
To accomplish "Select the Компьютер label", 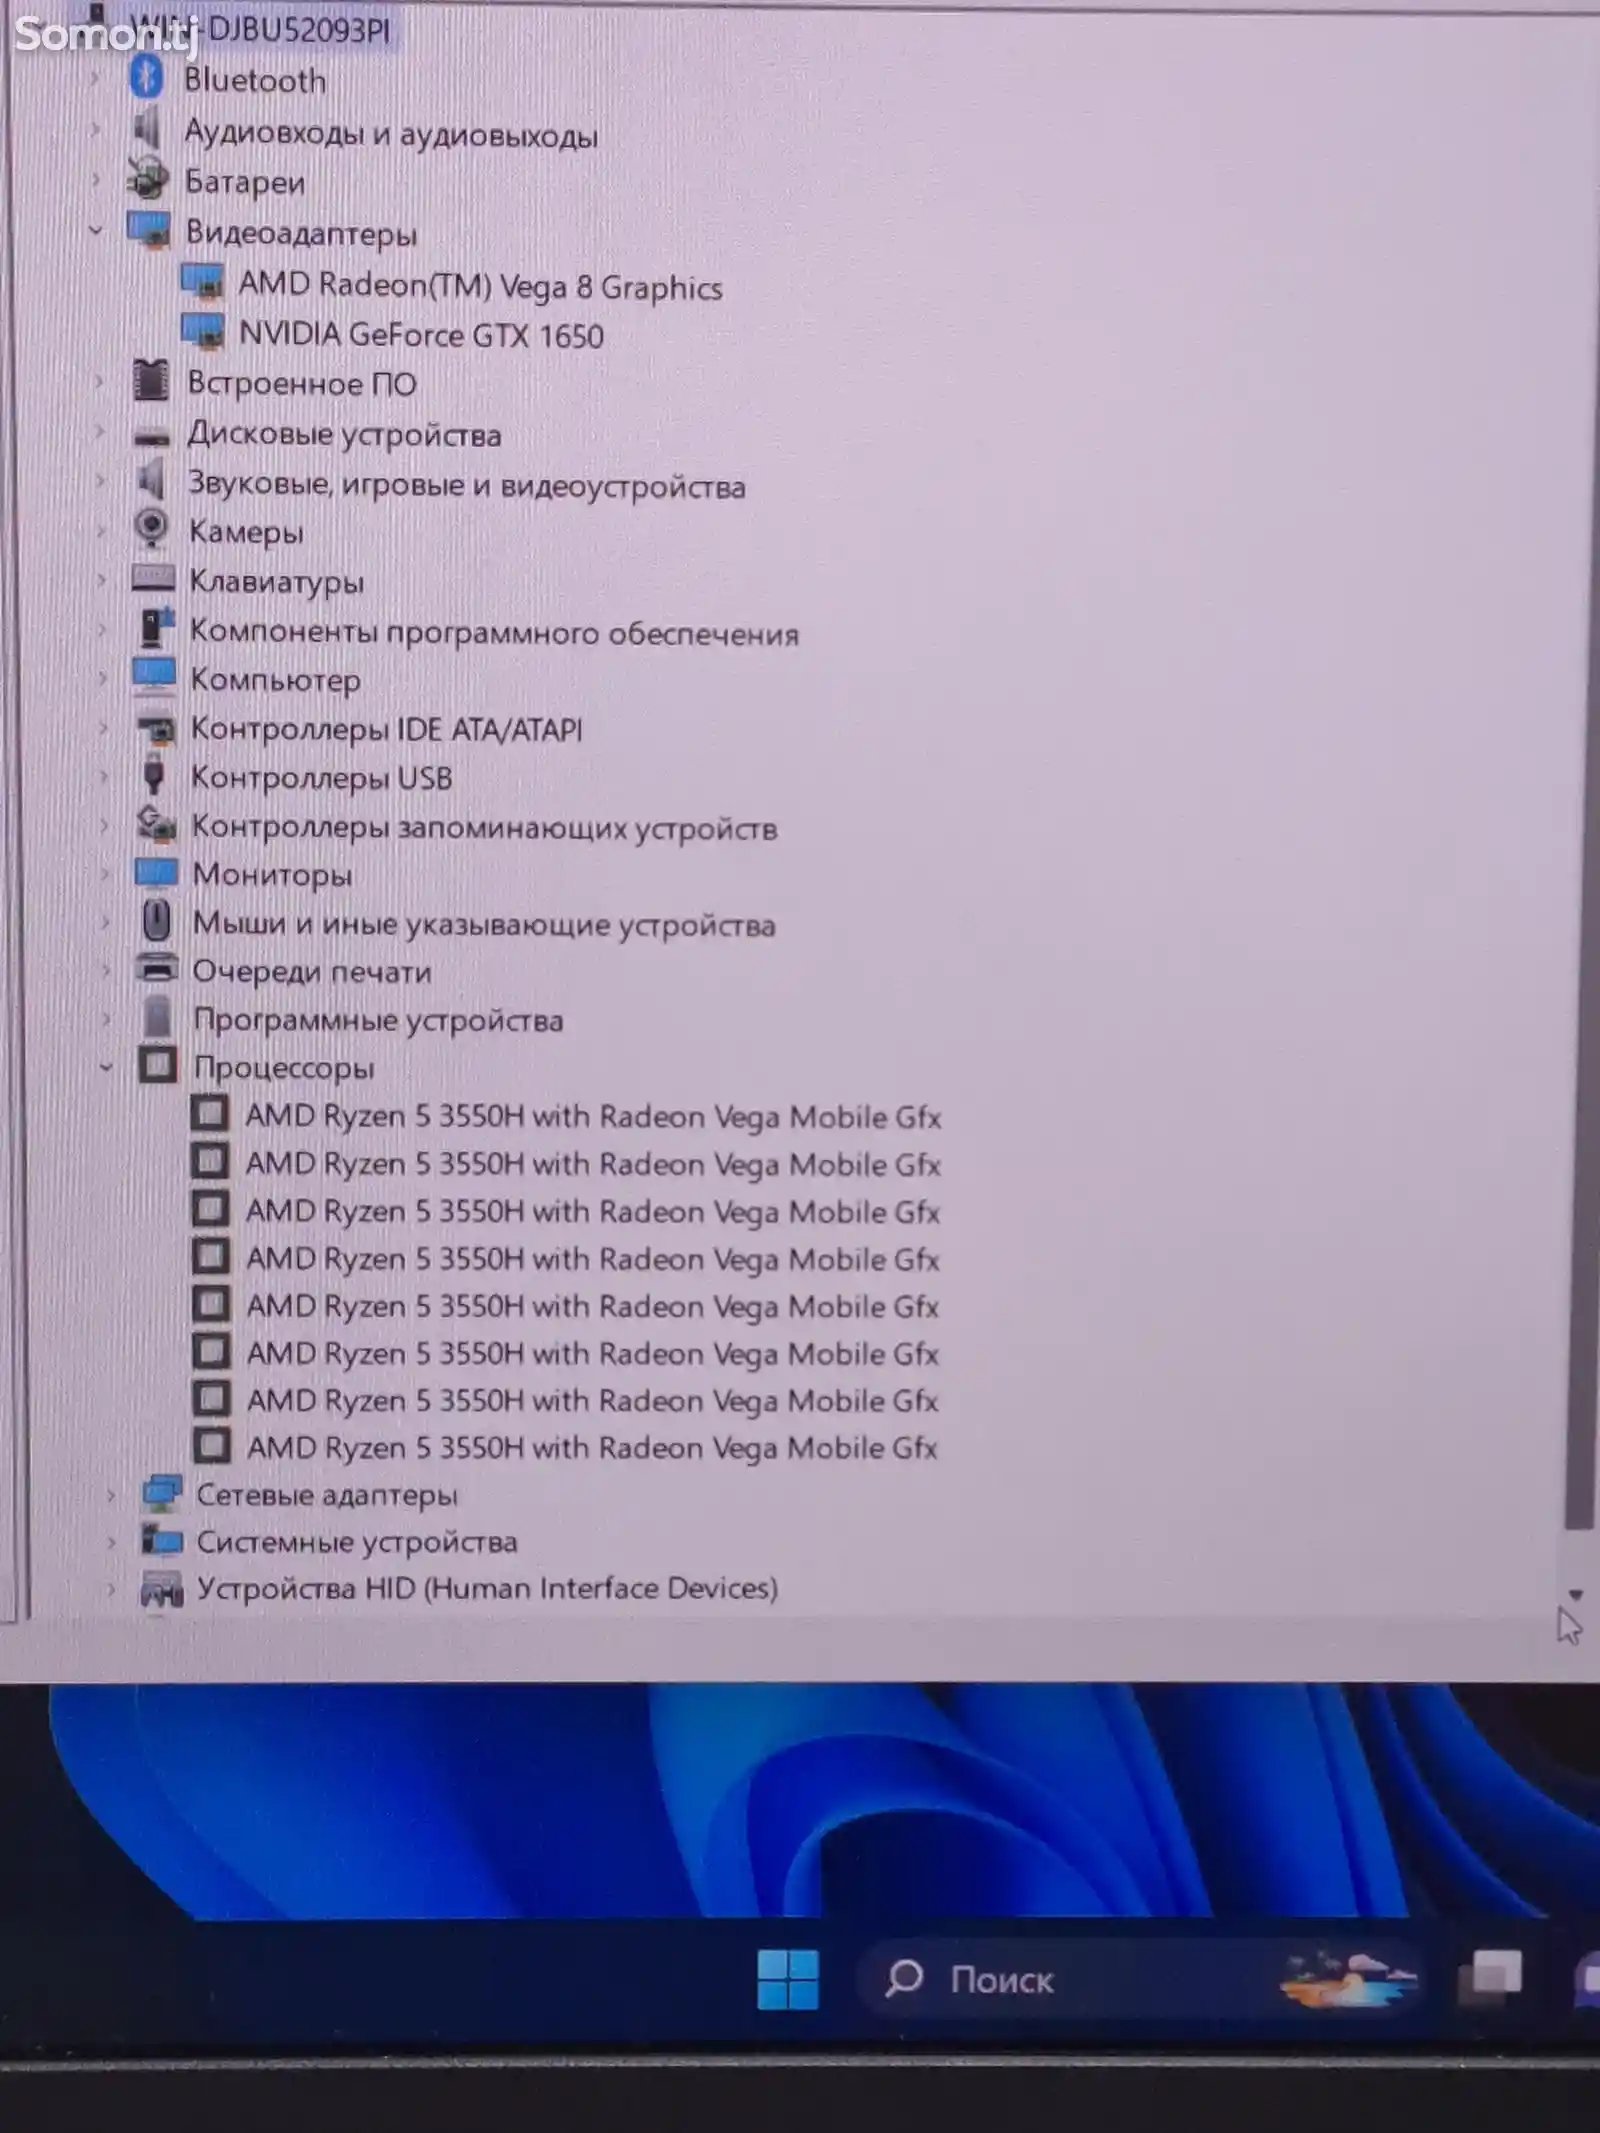I will (x=276, y=679).
